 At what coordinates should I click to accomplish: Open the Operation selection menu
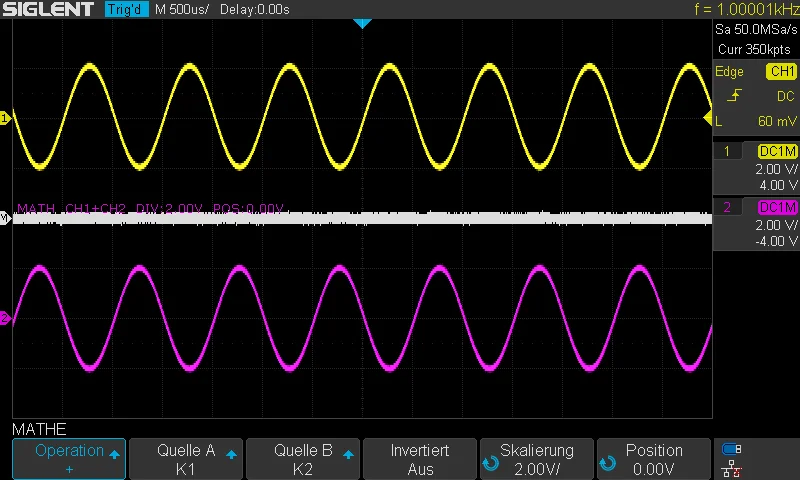click(x=69, y=459)
